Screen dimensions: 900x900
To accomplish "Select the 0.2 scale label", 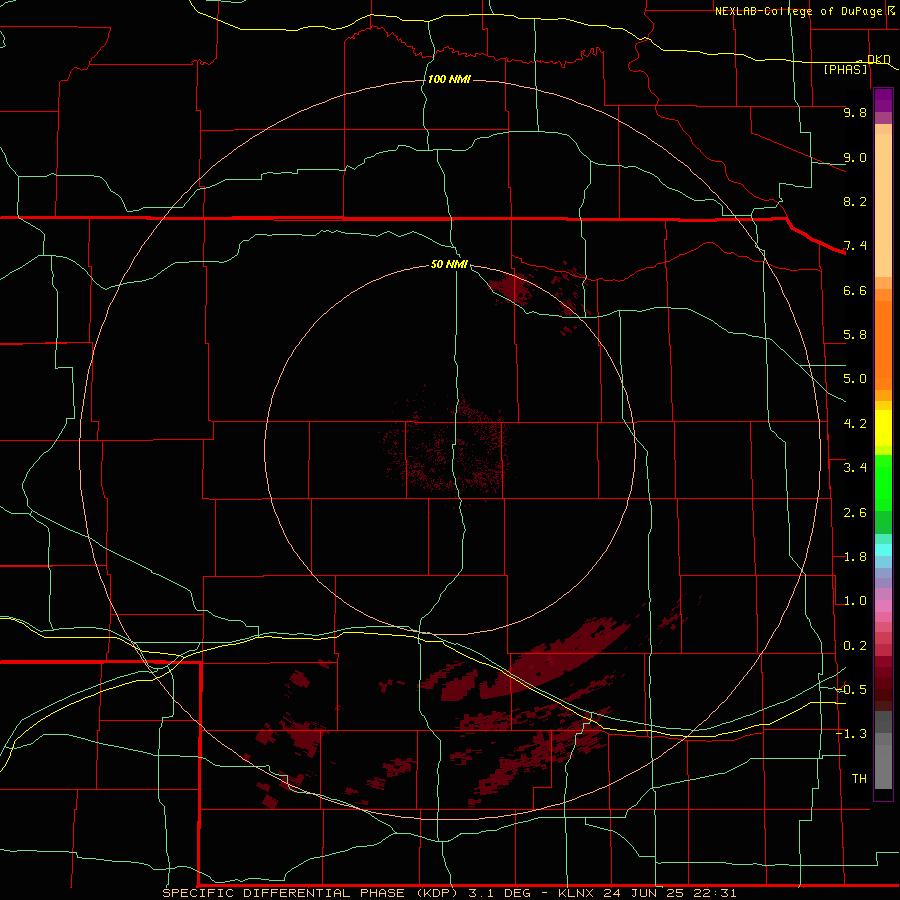I will click(855, 646).
